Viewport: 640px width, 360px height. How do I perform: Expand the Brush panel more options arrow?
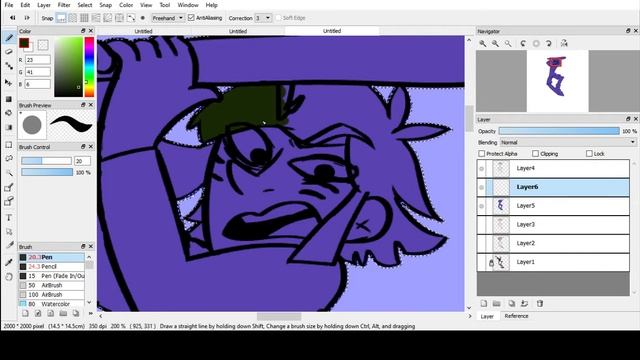(91, 313)
